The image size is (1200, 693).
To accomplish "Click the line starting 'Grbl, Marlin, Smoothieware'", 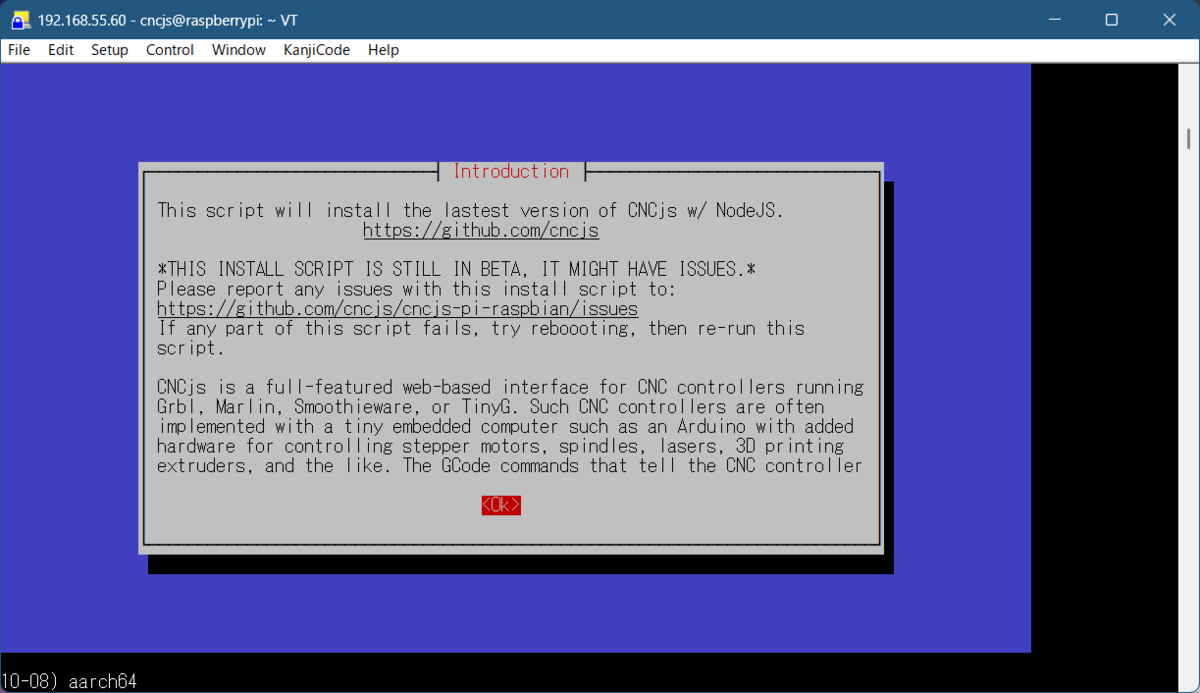I will (x=491, y=407).
